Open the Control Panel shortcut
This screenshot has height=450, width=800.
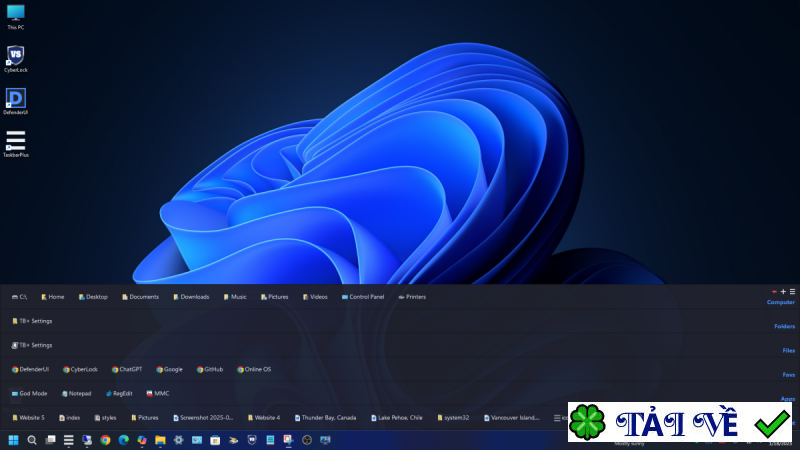tap(363, 297)
